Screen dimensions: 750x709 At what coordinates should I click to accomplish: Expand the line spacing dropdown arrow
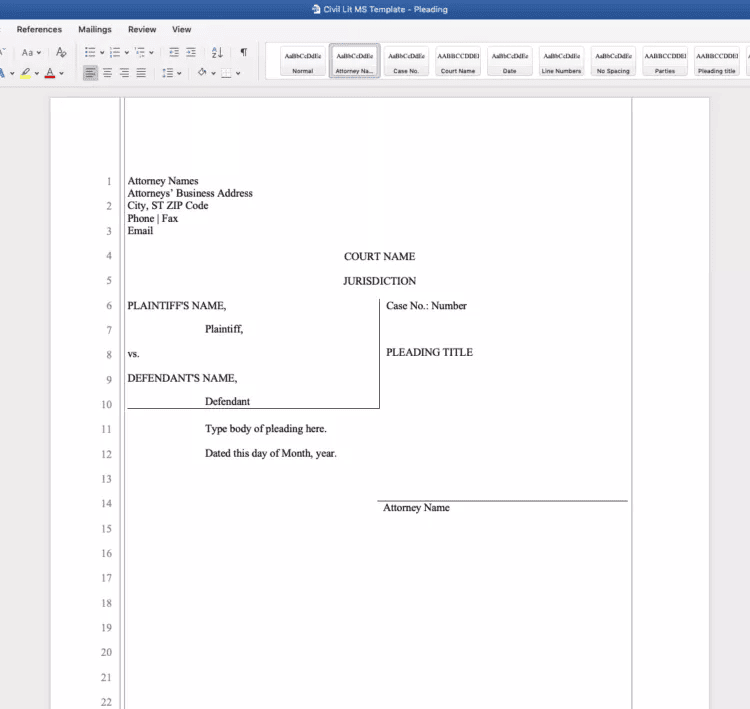[x=179, y=74]
